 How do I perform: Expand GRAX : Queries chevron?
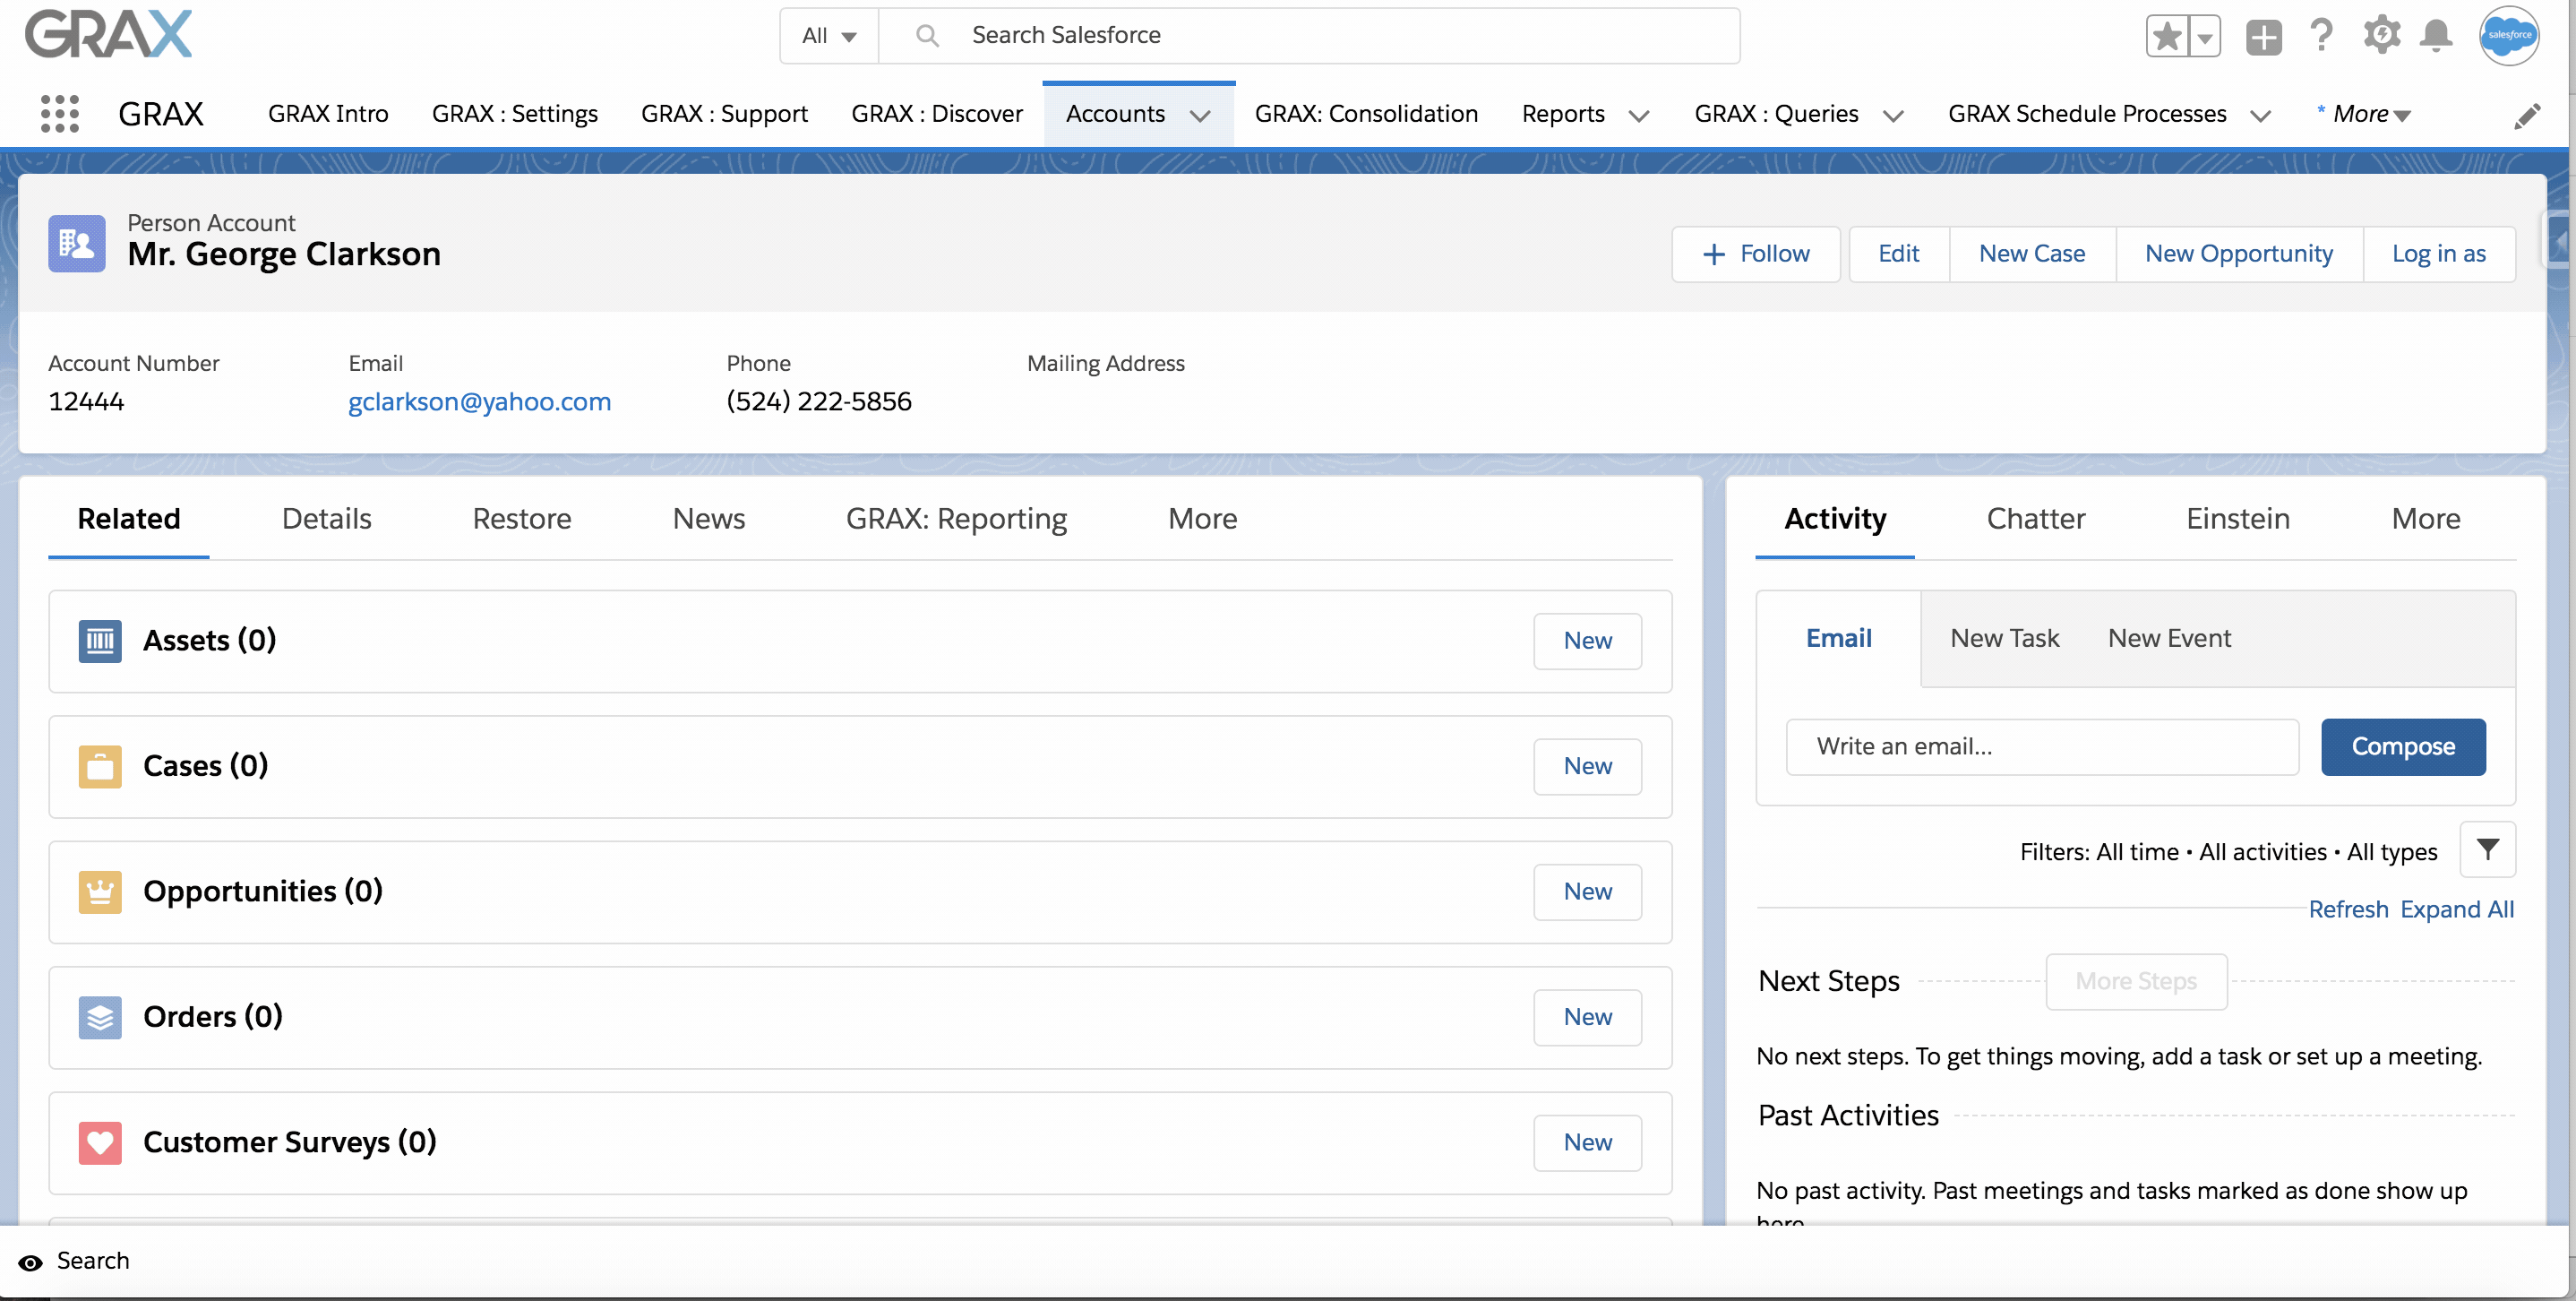(x=1892, y=116)
